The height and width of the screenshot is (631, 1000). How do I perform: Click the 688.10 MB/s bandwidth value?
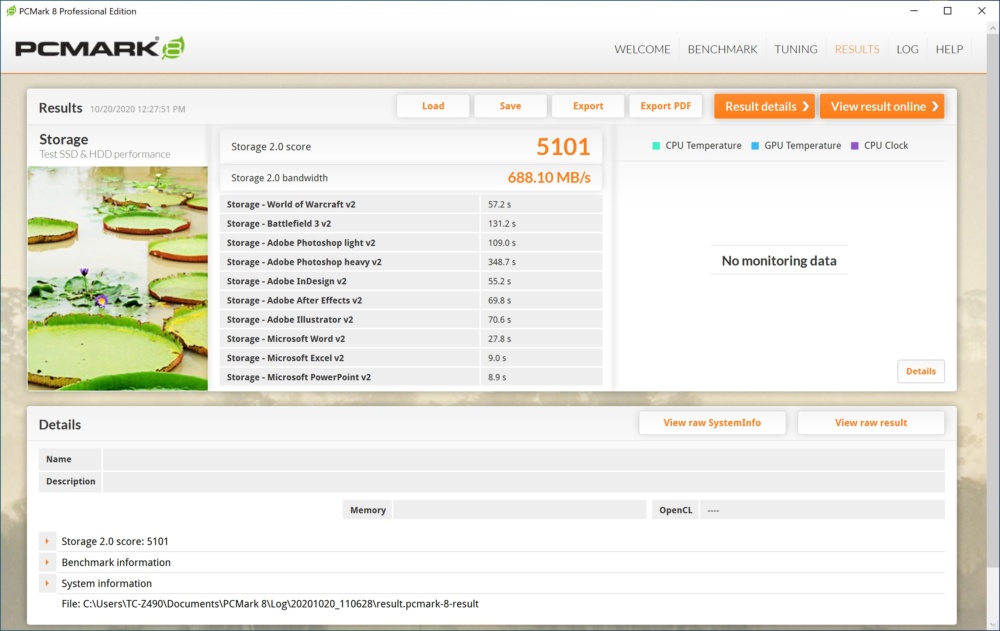[549, 177]
